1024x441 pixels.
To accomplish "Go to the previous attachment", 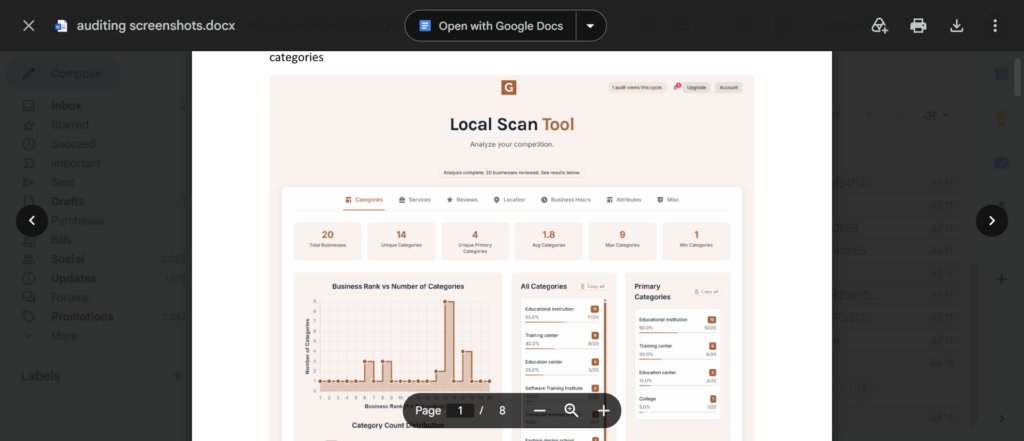I will [x=32, y=221].
